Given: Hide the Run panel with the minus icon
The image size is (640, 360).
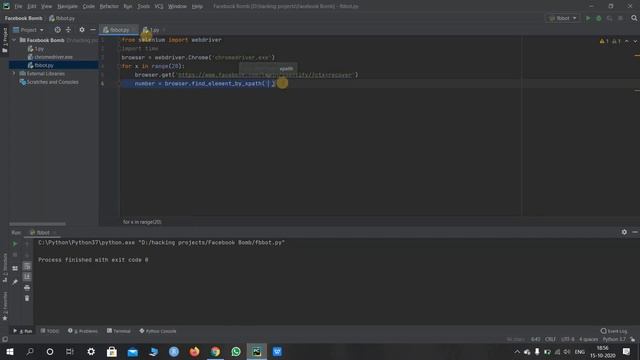Looking at the screenshot, I should point(635,232).
